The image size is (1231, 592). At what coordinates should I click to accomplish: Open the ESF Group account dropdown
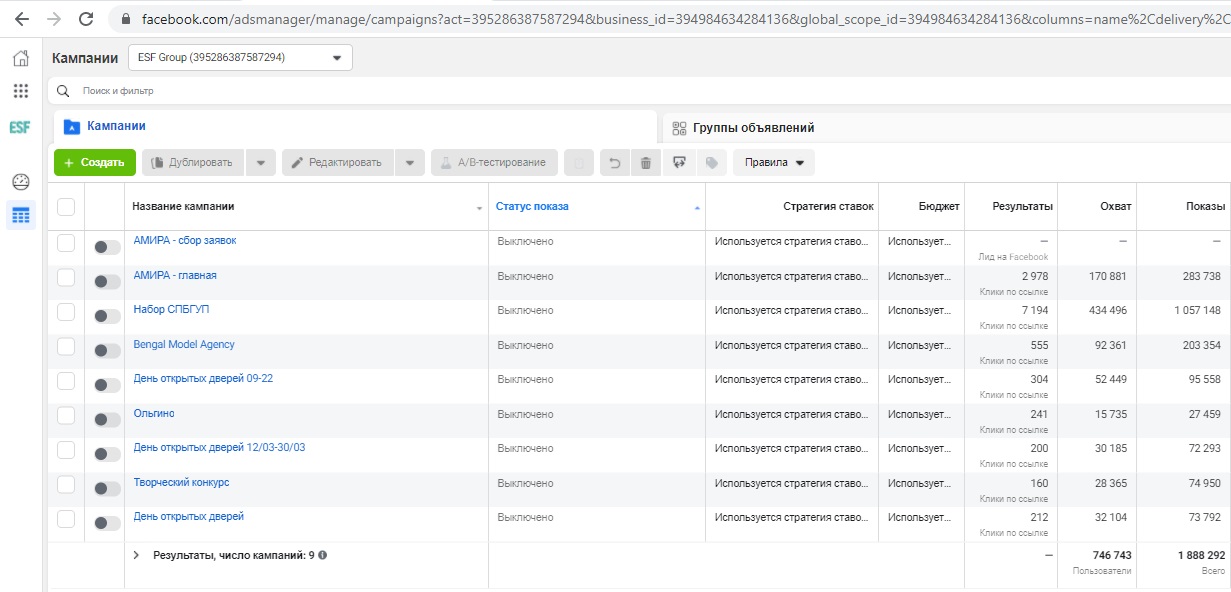pyautogui.click(x=240, y=58)
